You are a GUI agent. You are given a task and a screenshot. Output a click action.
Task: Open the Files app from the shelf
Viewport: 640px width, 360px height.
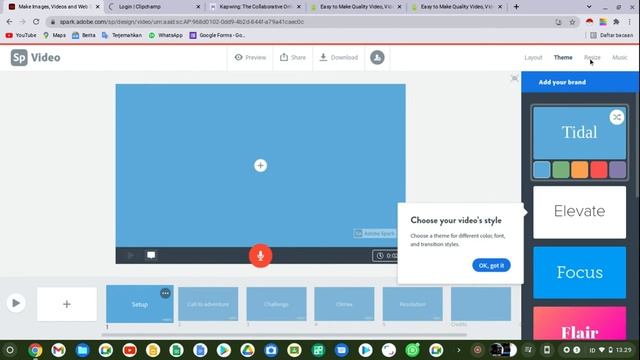click(x=82, y=350)
